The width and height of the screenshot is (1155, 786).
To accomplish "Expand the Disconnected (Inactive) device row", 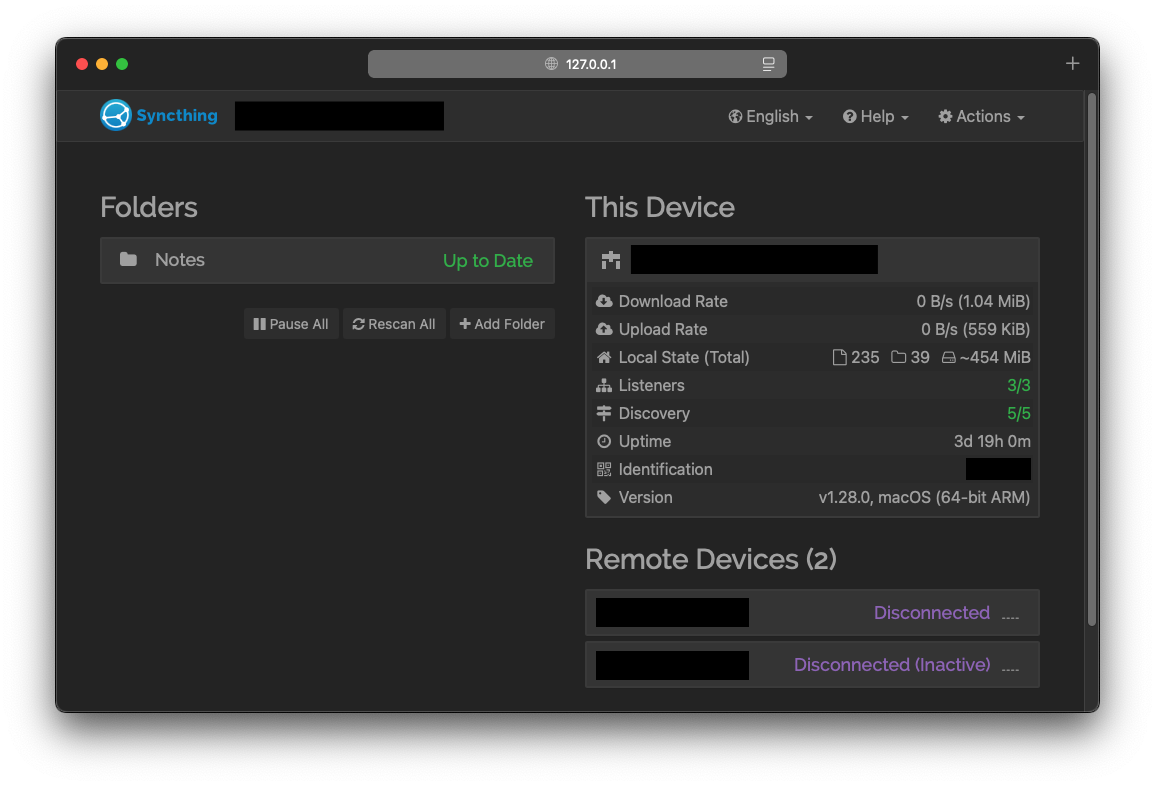I will (811, 665).
